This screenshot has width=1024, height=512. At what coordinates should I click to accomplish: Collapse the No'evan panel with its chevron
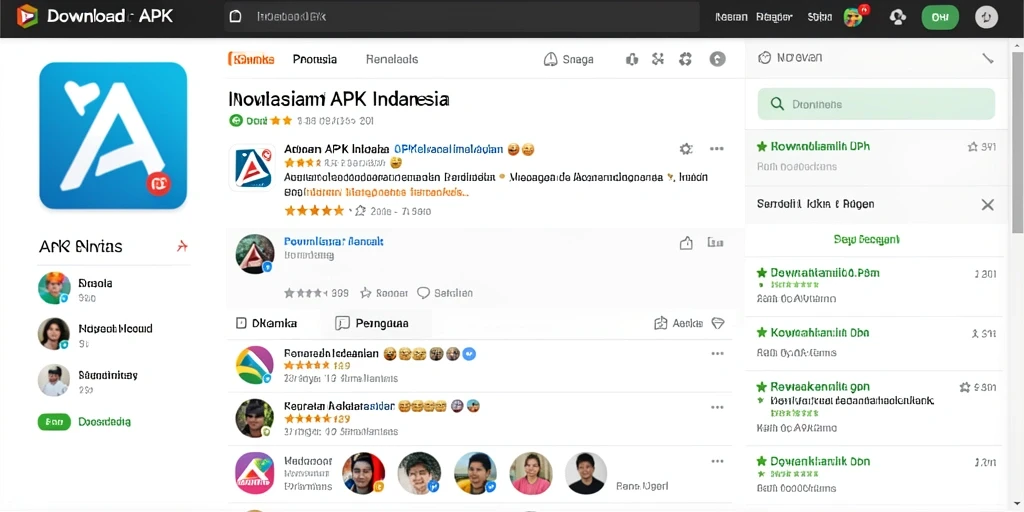[987, 57]
